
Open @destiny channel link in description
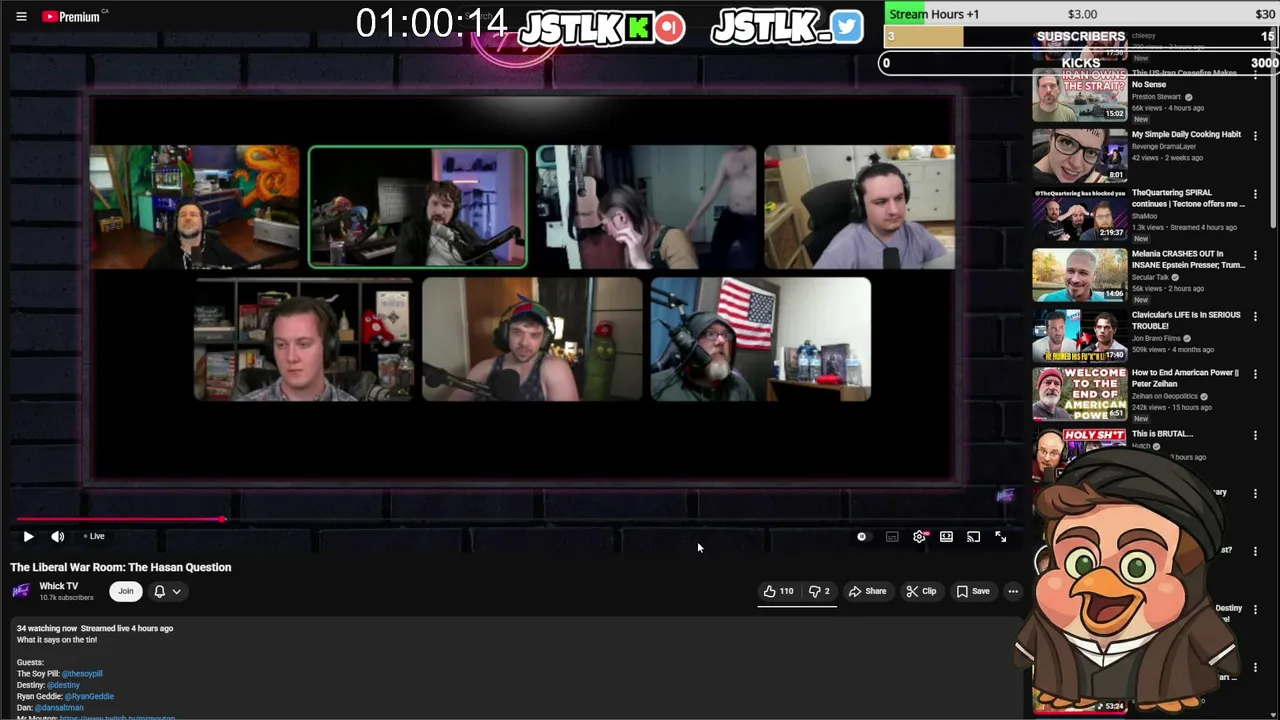[x=63, y=685]
